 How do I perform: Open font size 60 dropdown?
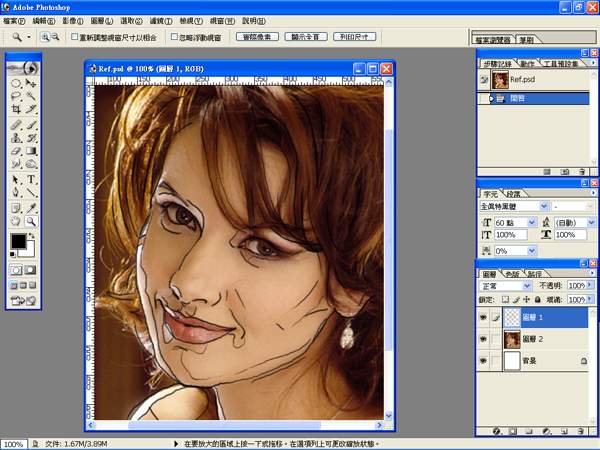point(532,222)
